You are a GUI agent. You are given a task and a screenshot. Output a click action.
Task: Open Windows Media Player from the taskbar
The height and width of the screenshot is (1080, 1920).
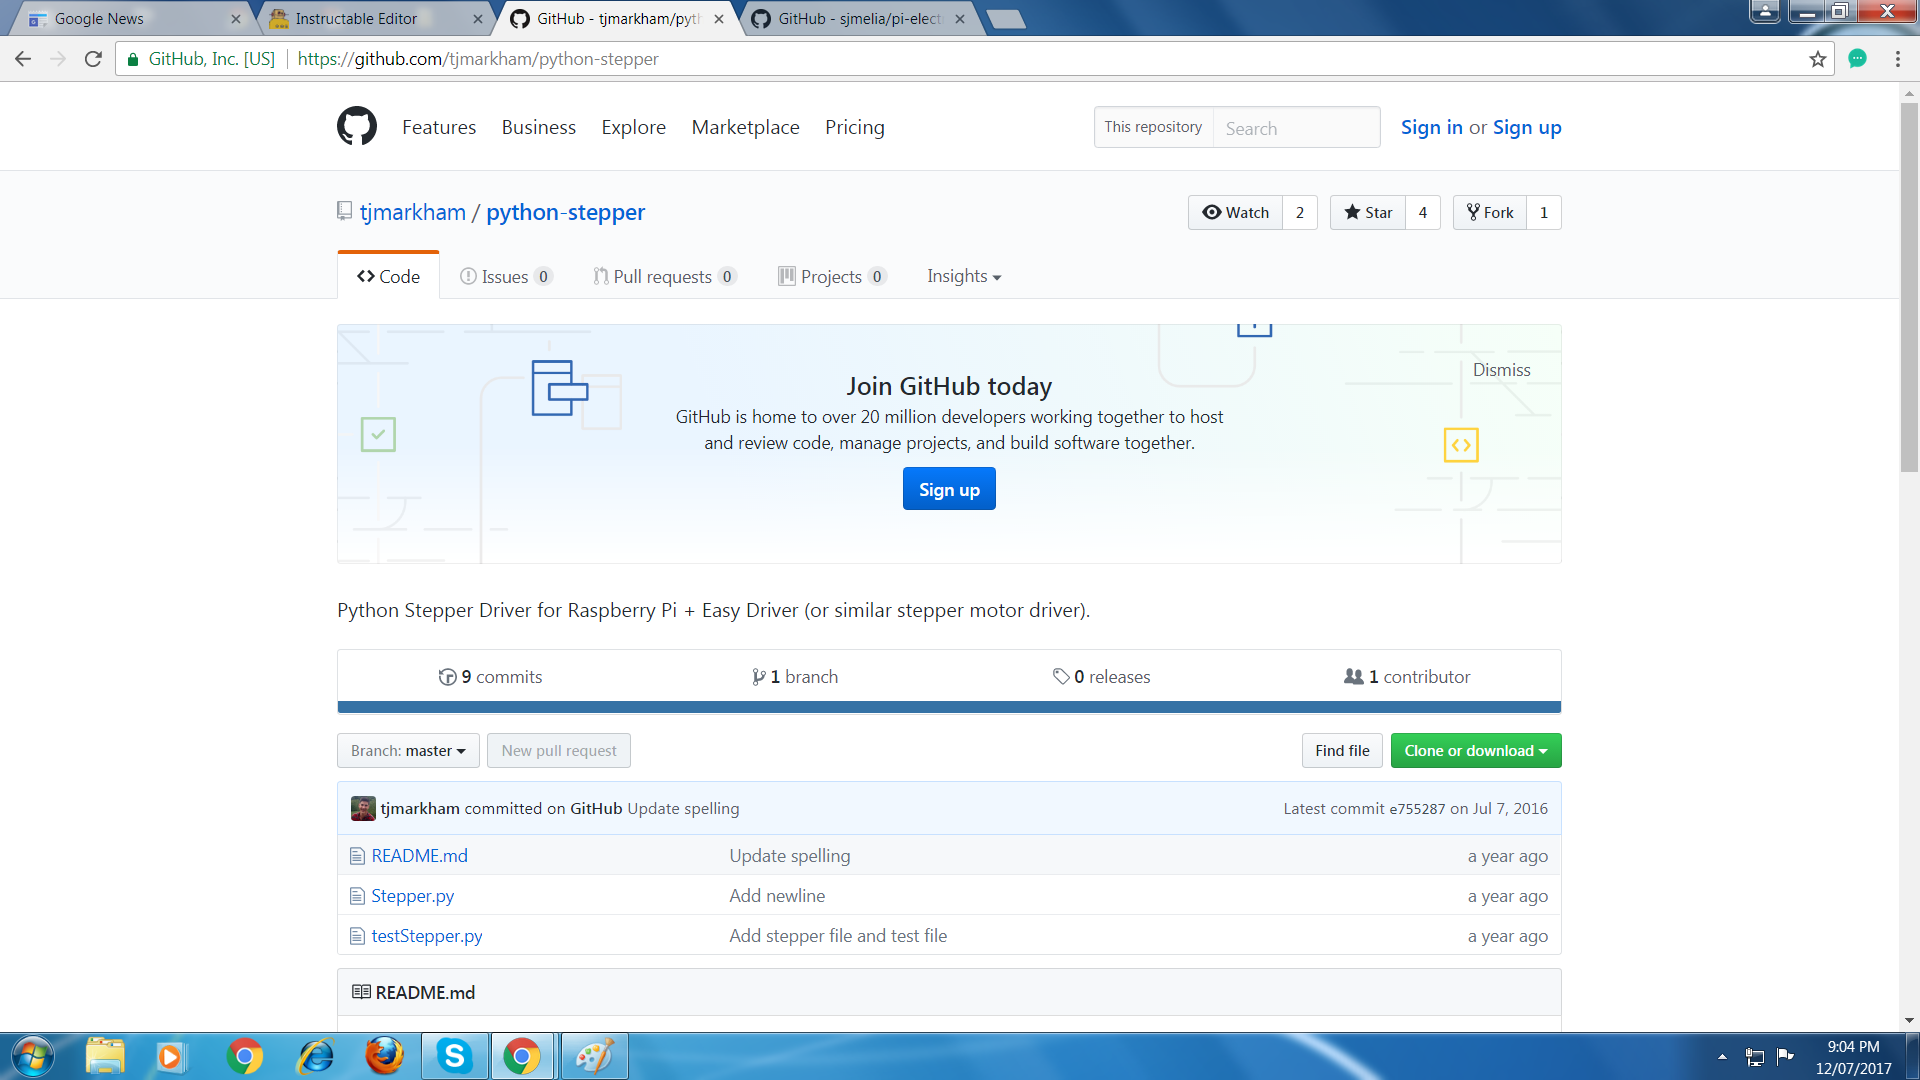(170, 1056)
